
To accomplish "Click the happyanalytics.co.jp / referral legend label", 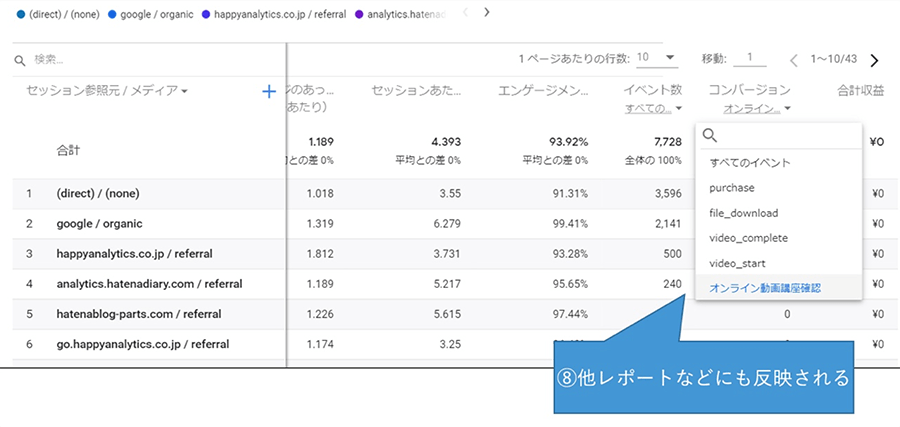I will [x=280, y=14].
